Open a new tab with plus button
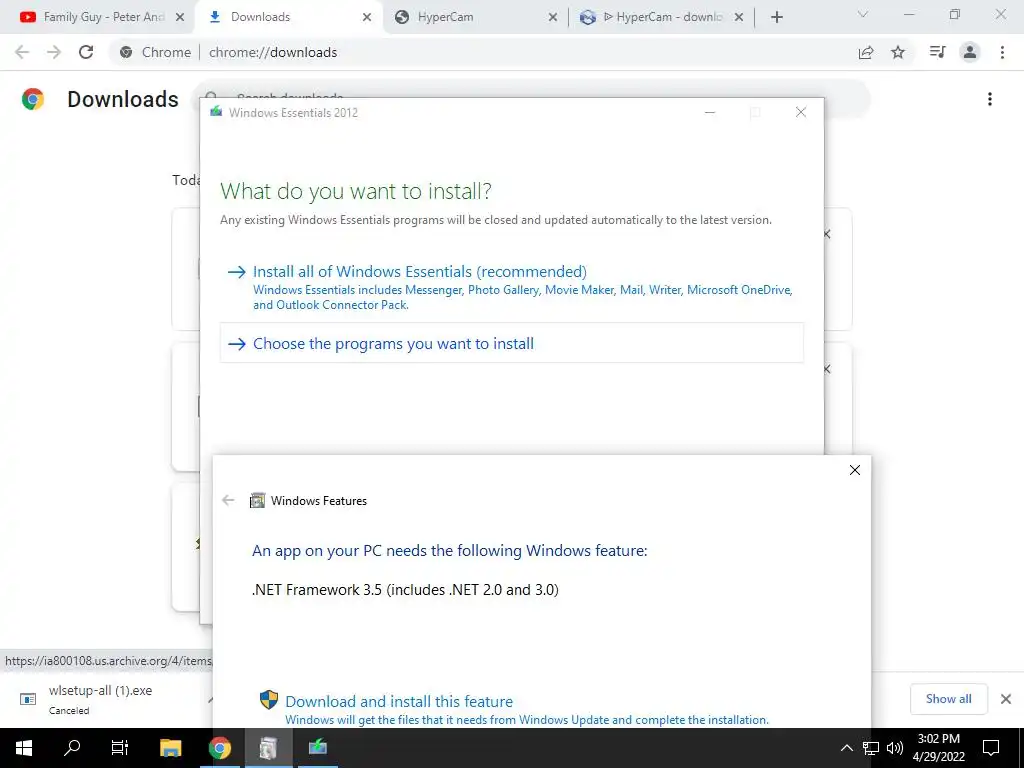 click(776, 17)
